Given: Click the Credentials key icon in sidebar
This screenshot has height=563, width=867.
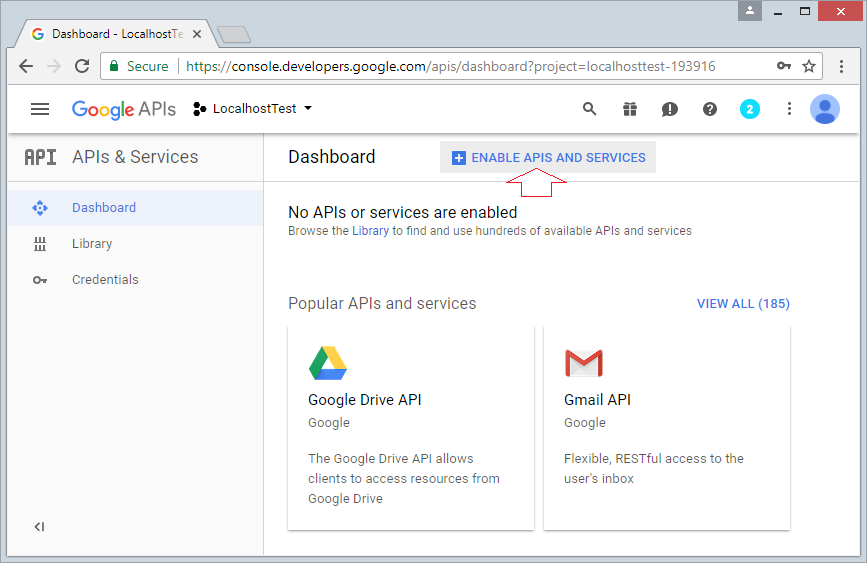Looking at the screenshot, I should tap(40, 280).
